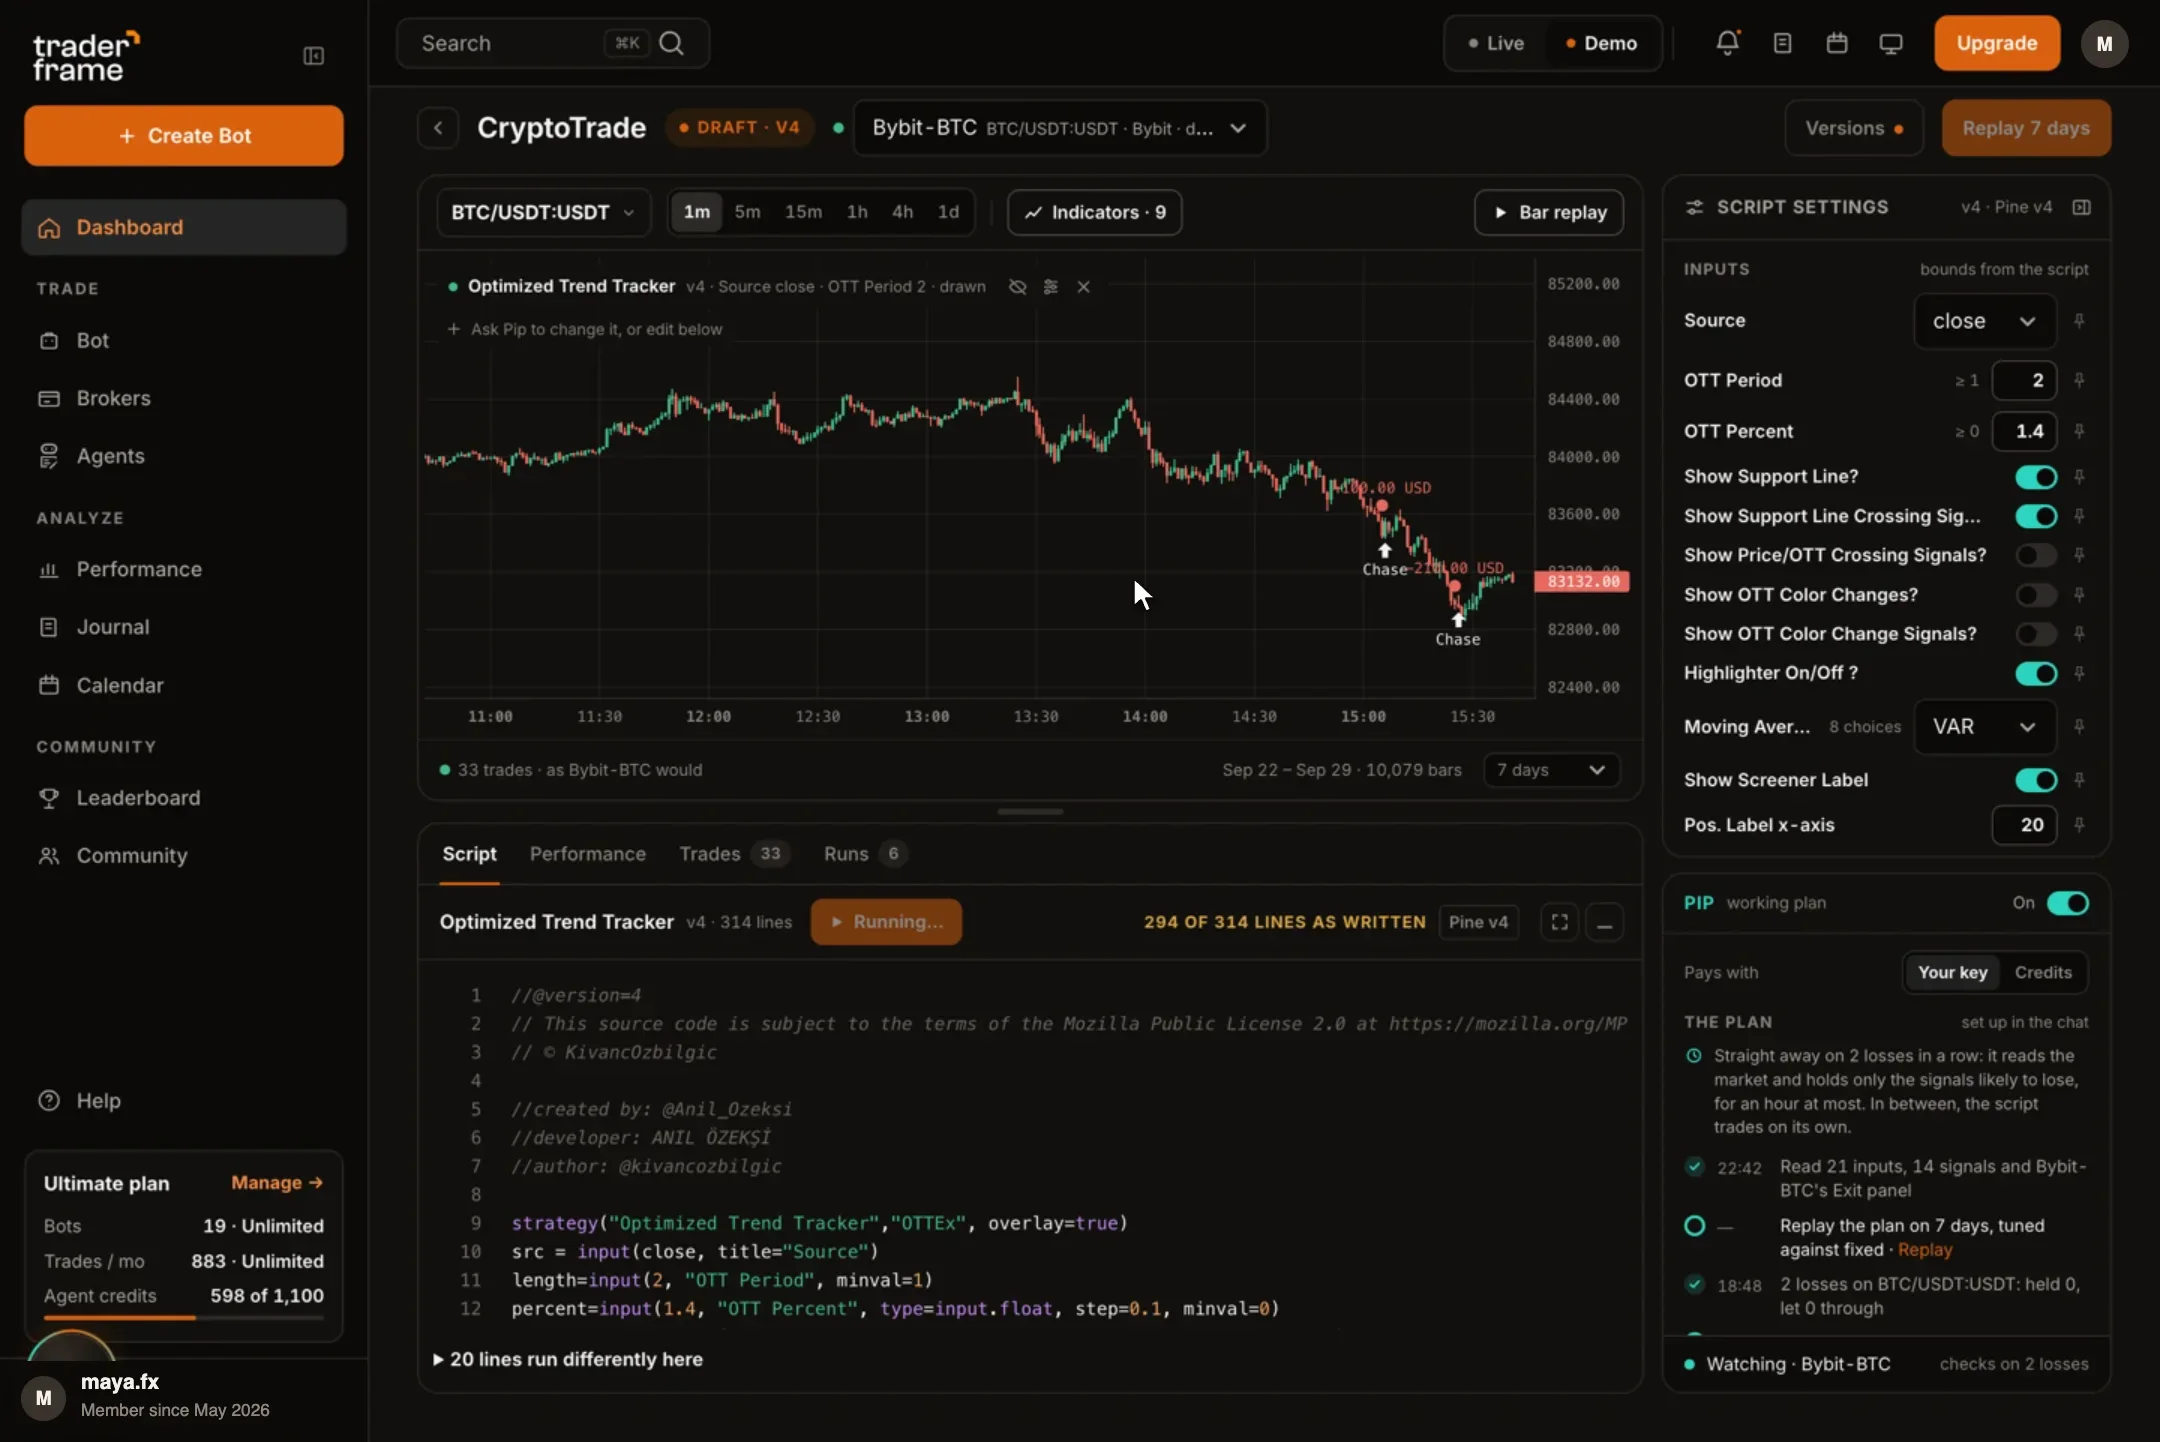Image resolution: width=2160 pixels, height=1442 pixels.
Task: Go back with the arrow beside CryptoTrade
Action: point(438,128)
